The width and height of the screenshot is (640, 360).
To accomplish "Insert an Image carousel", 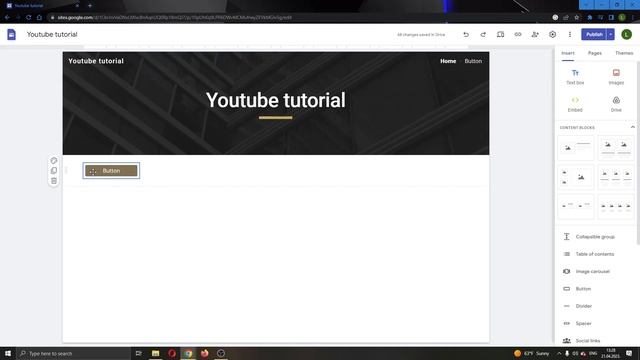I will click(587, 271).
